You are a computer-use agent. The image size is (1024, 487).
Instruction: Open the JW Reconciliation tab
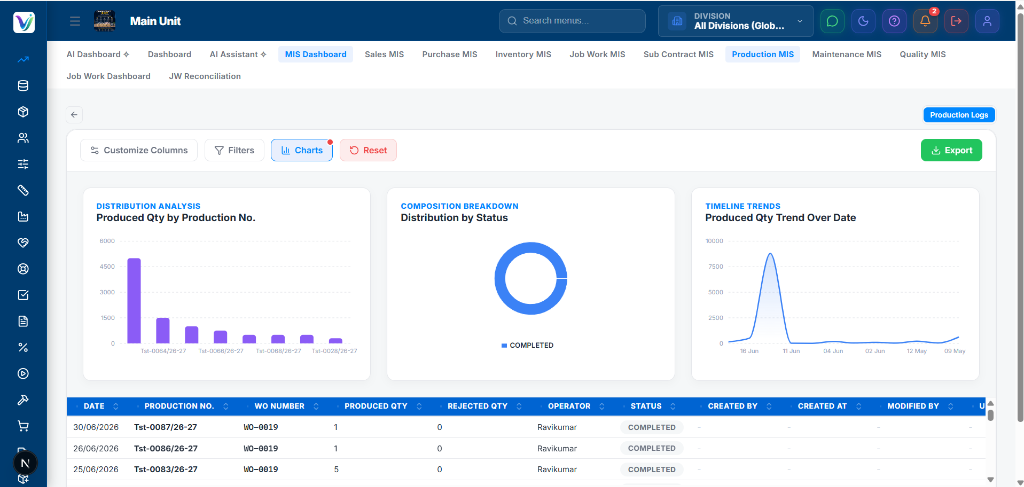tap(204, 76)
